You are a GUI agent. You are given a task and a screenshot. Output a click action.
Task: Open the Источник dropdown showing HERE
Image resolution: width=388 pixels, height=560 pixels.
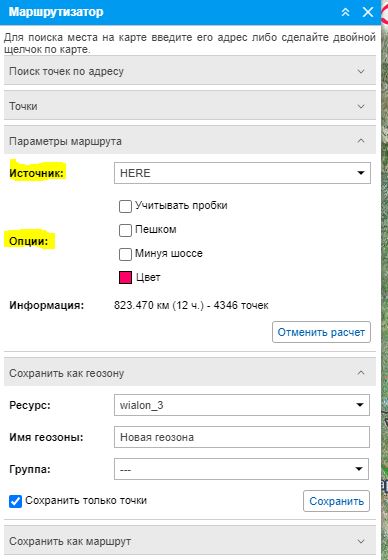pos(242,173)
